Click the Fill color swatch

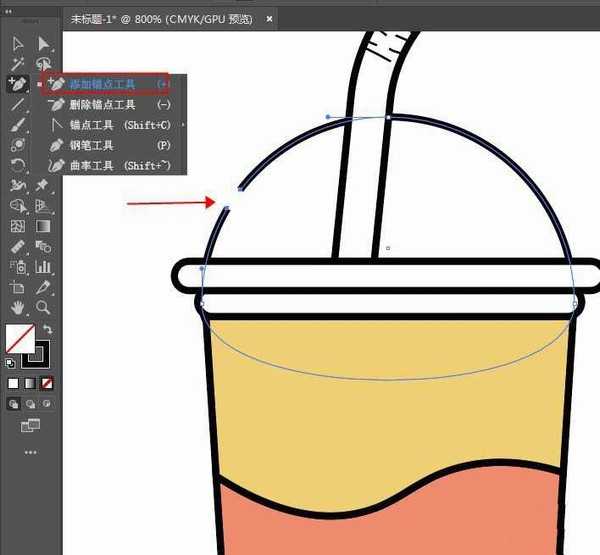click(20, 338)
